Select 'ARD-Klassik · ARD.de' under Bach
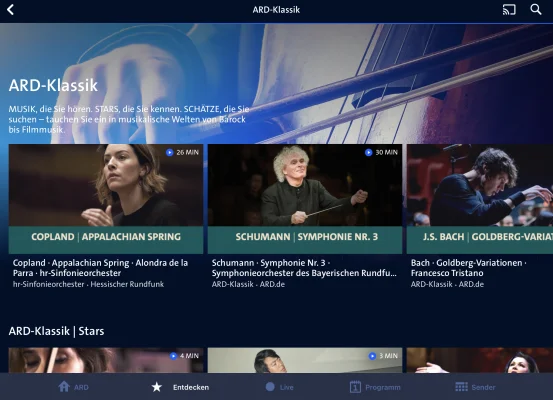This screenshot has height=400, width=553. coord(447,284)
